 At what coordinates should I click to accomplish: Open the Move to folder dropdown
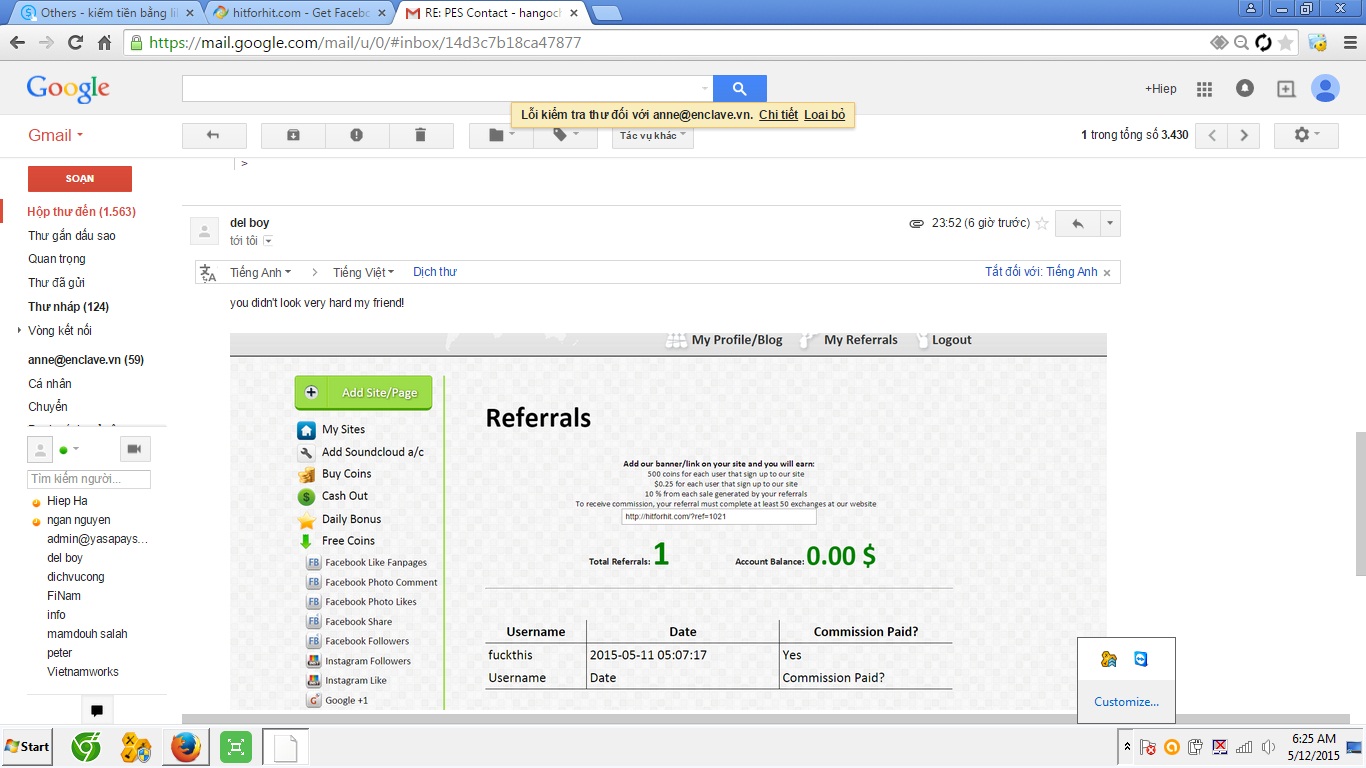click(x=501, y=135)
